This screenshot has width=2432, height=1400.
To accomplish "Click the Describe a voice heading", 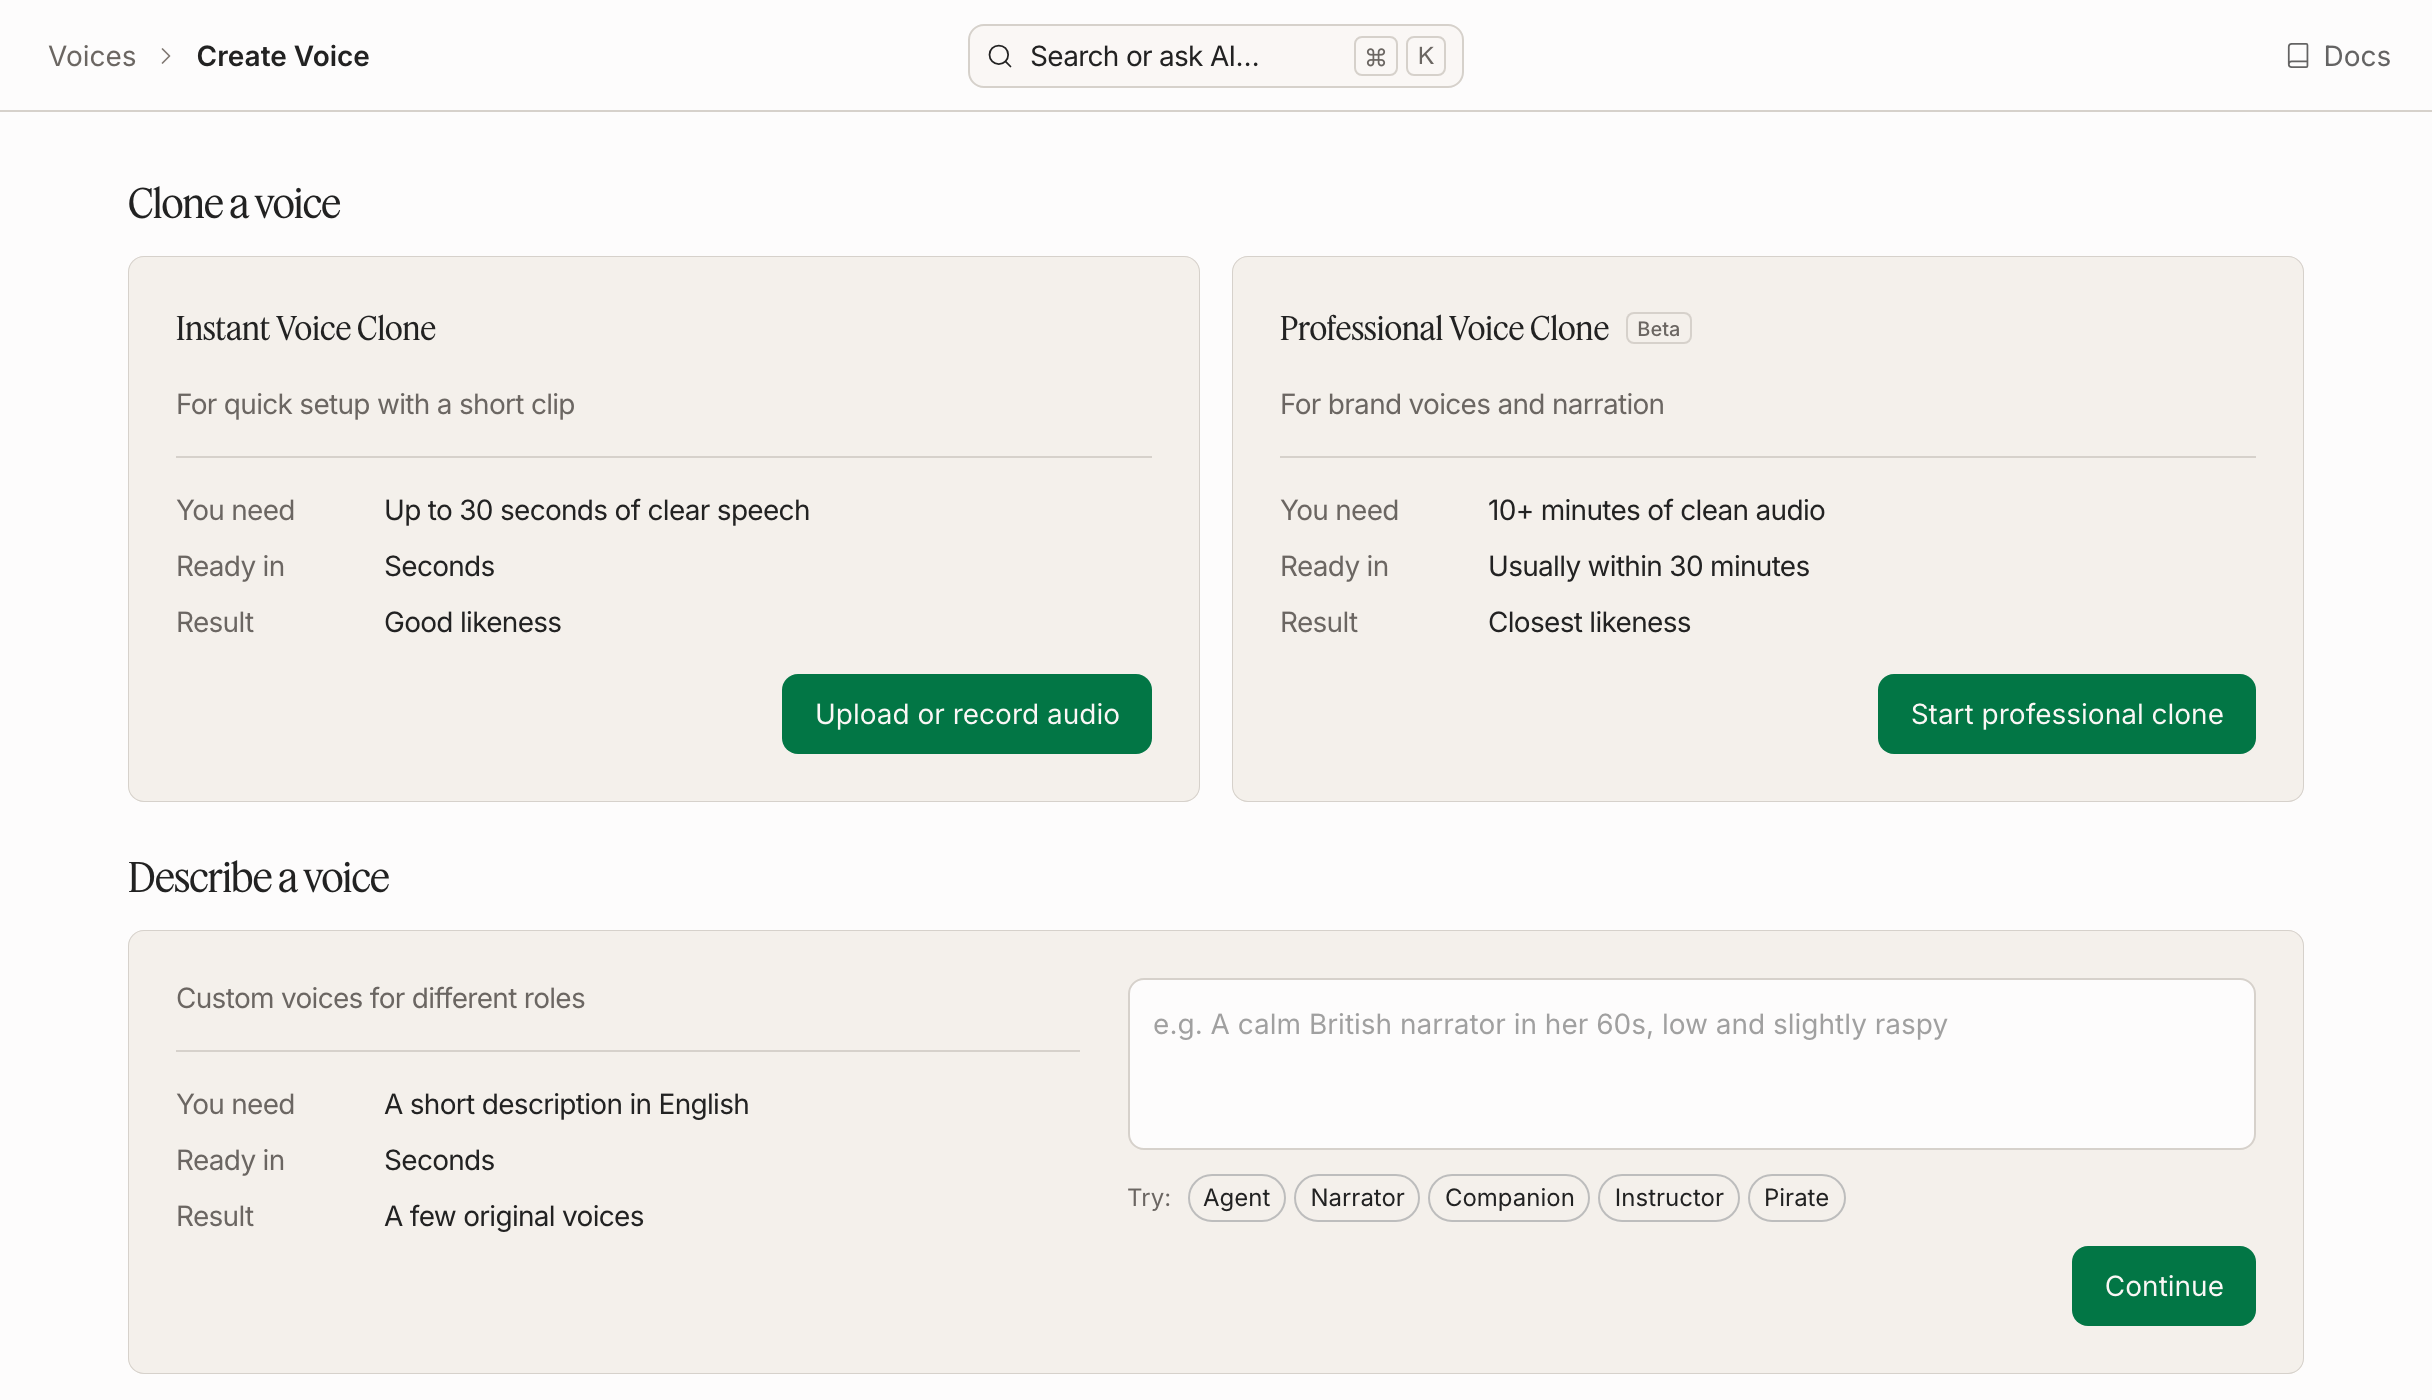I will [258, 878].
